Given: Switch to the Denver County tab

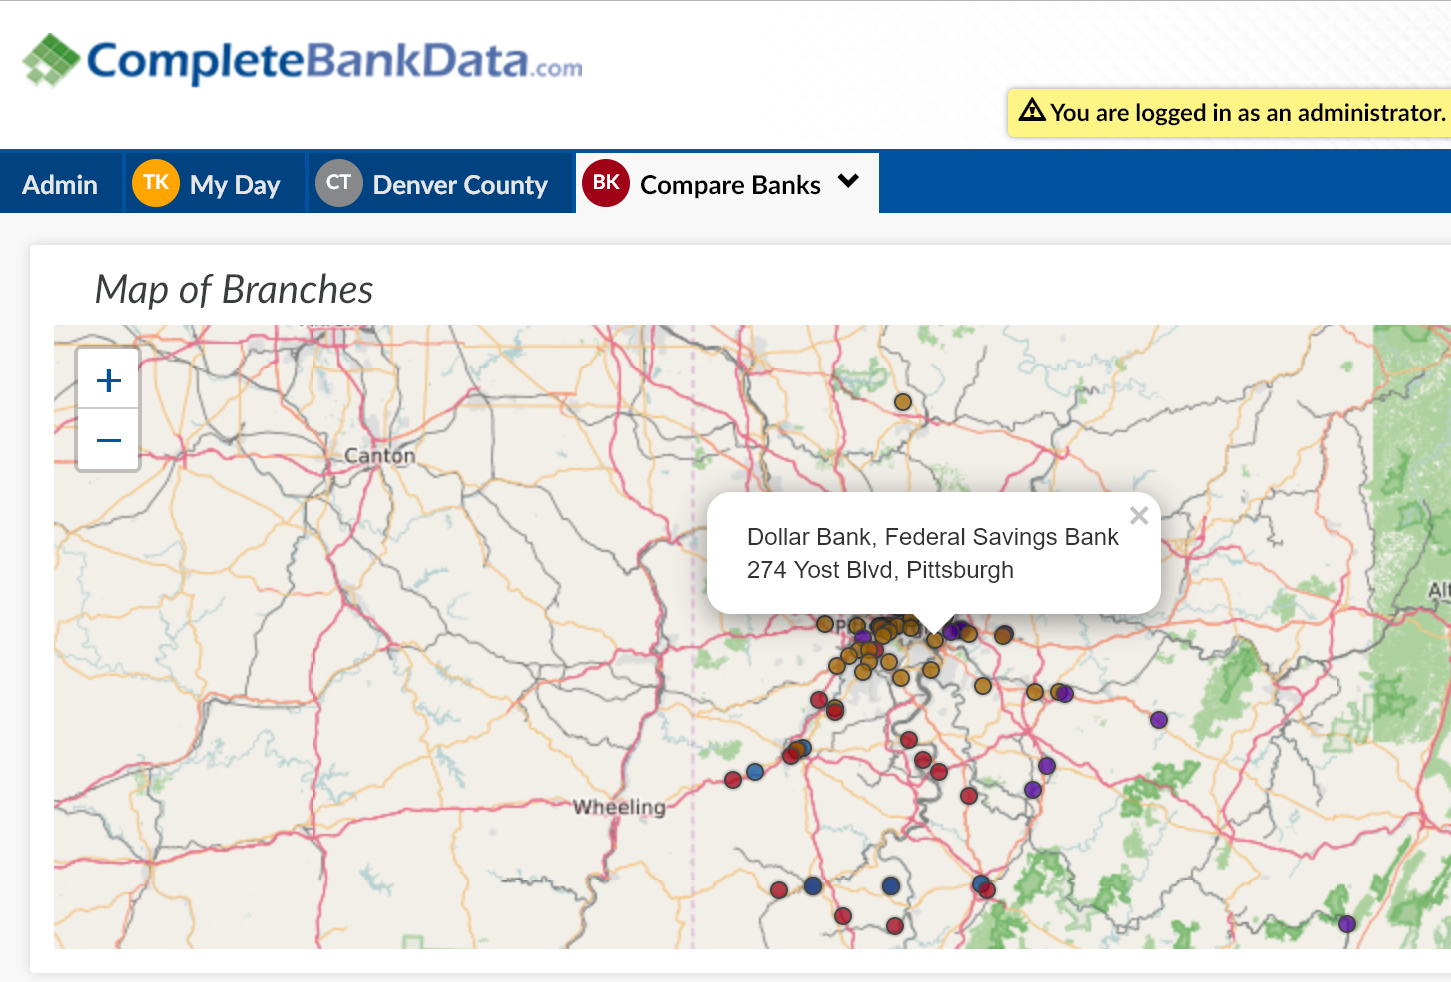Looking at the screenshot, I should click(x=460, y=184).
